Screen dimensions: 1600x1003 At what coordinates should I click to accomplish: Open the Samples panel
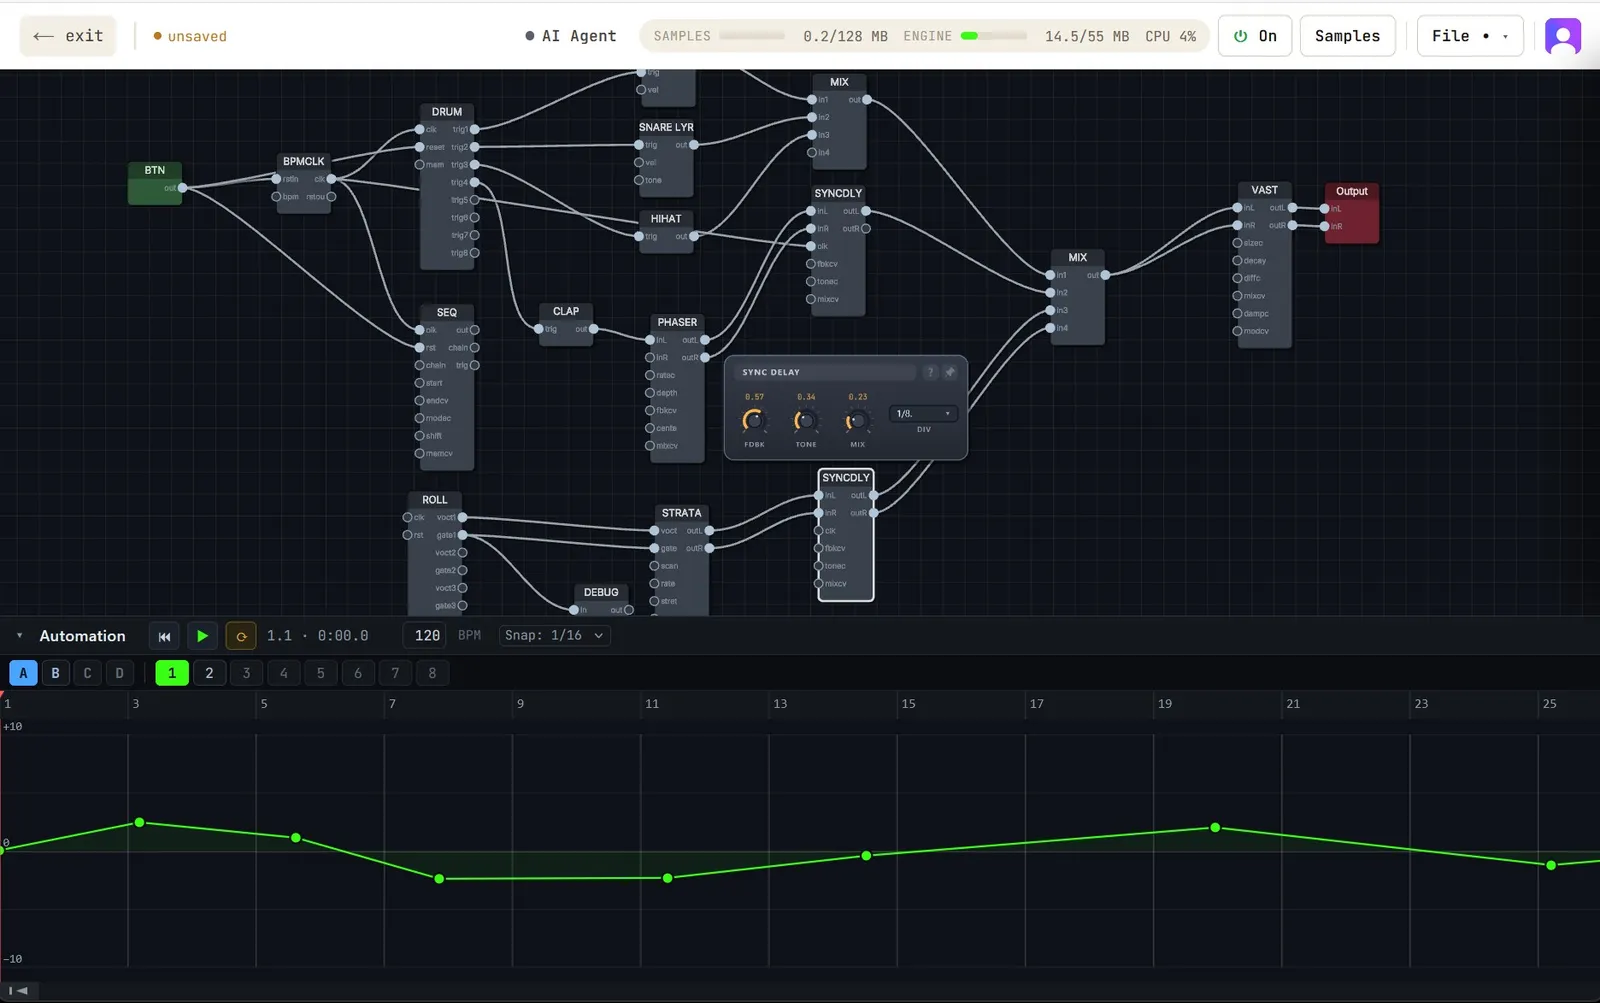coord(1347,36)
